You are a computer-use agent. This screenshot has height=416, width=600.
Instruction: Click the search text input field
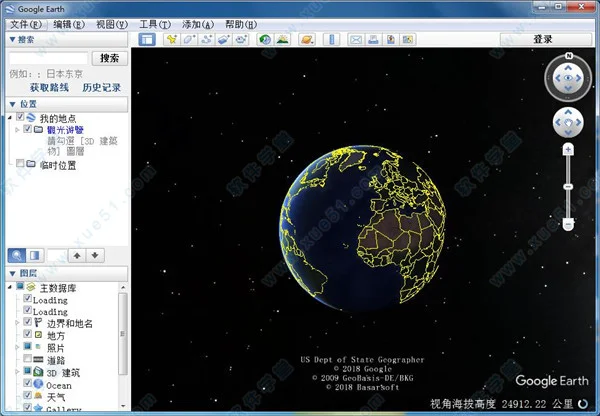point(48,58)
